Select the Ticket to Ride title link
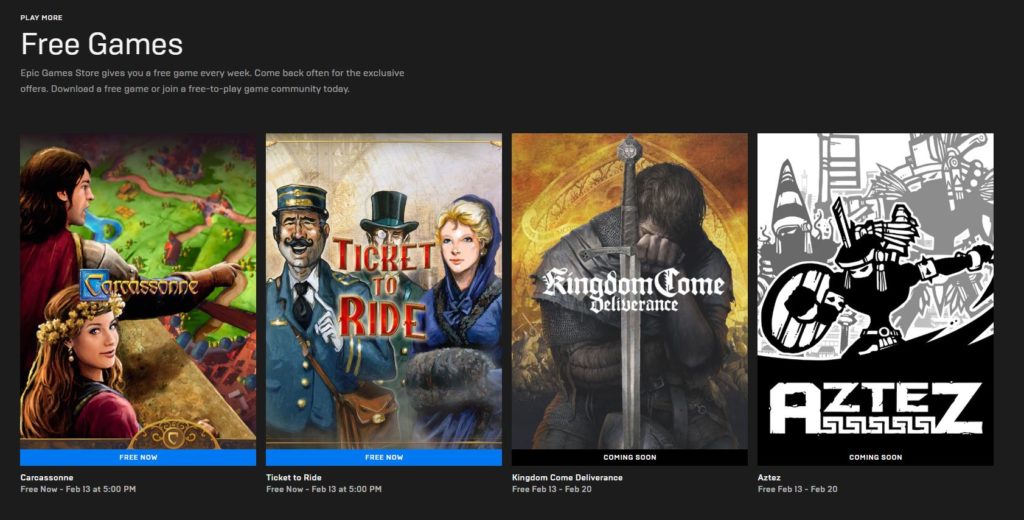1024x520 pixels. (x=293, y=477)
